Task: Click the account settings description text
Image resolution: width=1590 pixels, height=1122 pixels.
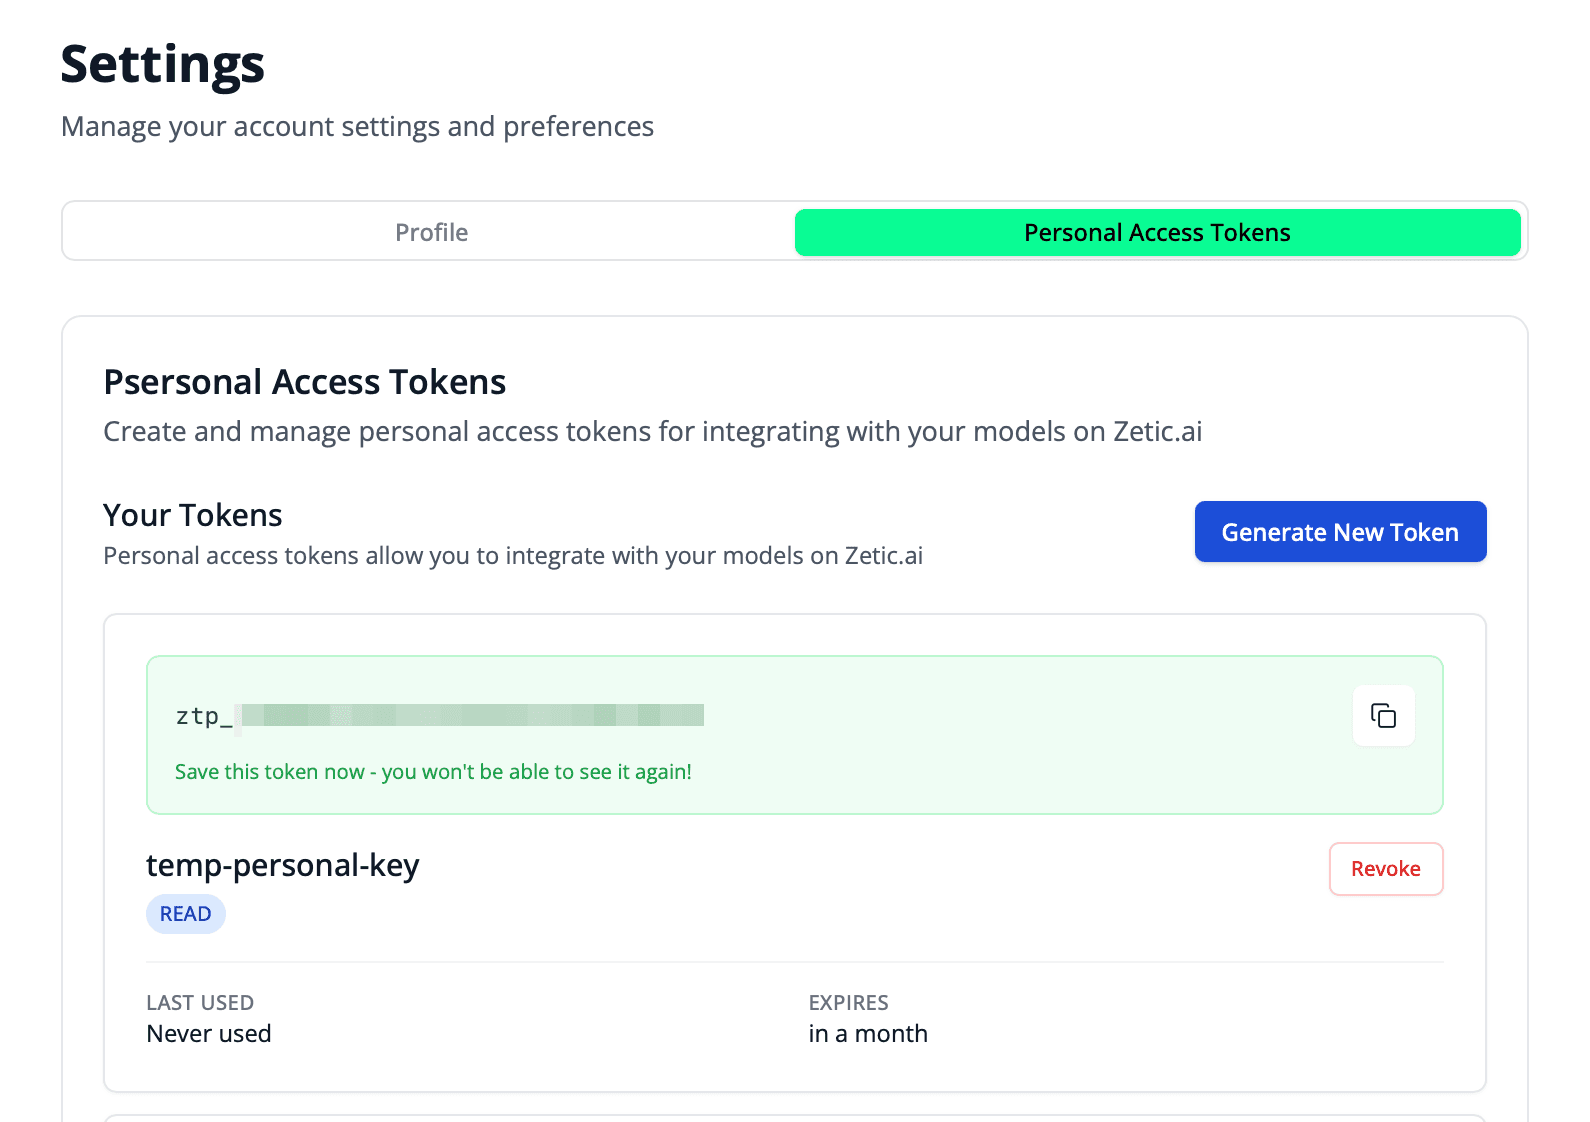Action: (x=357, y=126)
